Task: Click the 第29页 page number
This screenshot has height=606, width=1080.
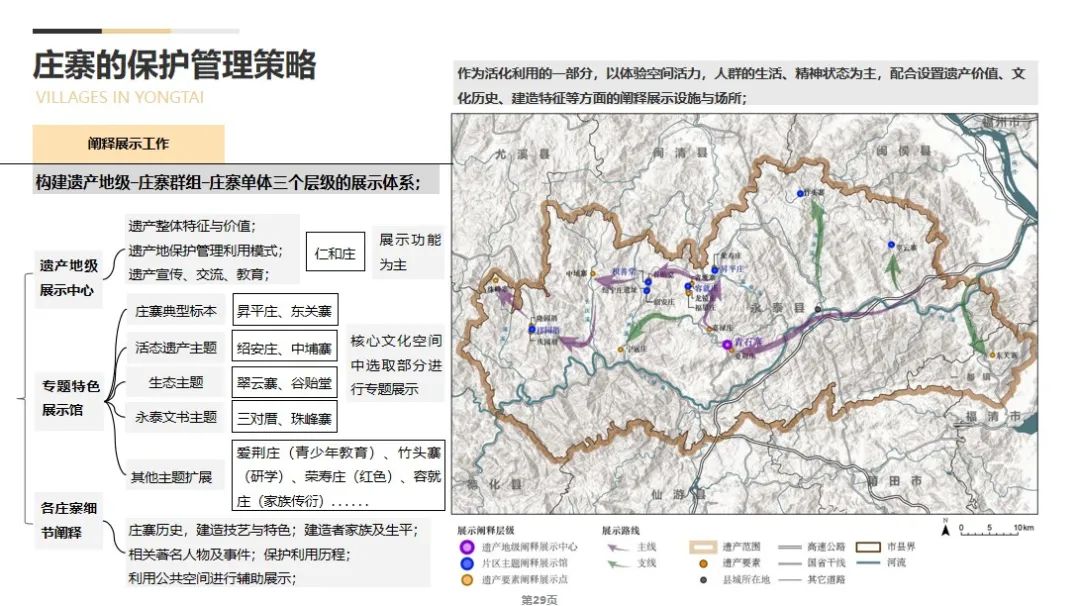Action: (x=539, y=600)
